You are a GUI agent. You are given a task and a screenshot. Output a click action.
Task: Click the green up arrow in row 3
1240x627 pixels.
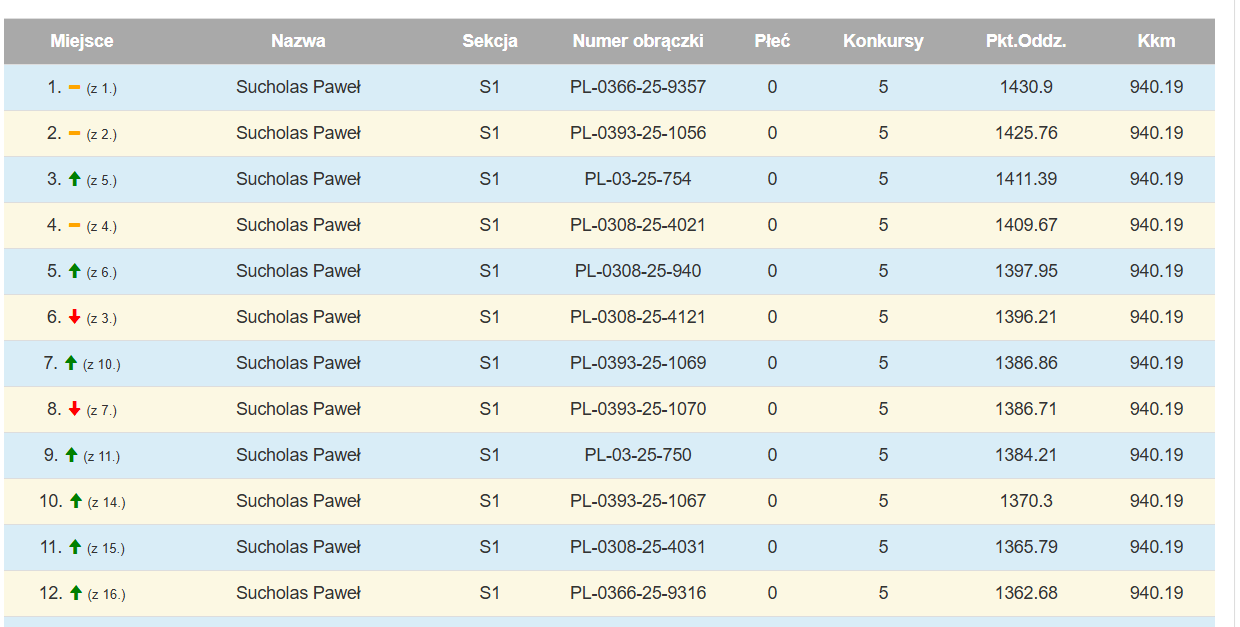74,179
